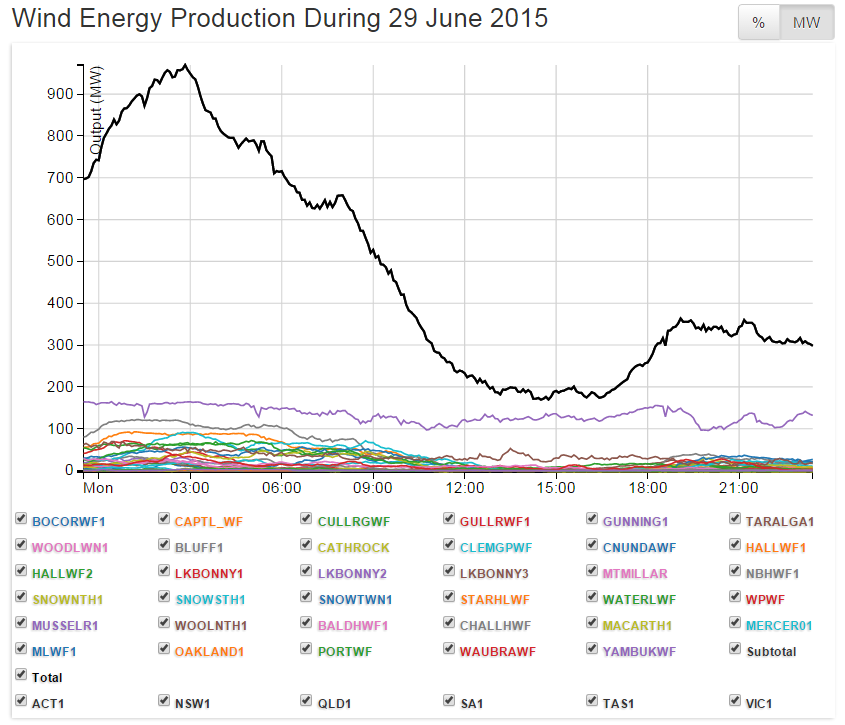Screen dimensions: 845x725
Task: Uncheck the BOCORWF1 series checkbox
Action: point(21,520)
